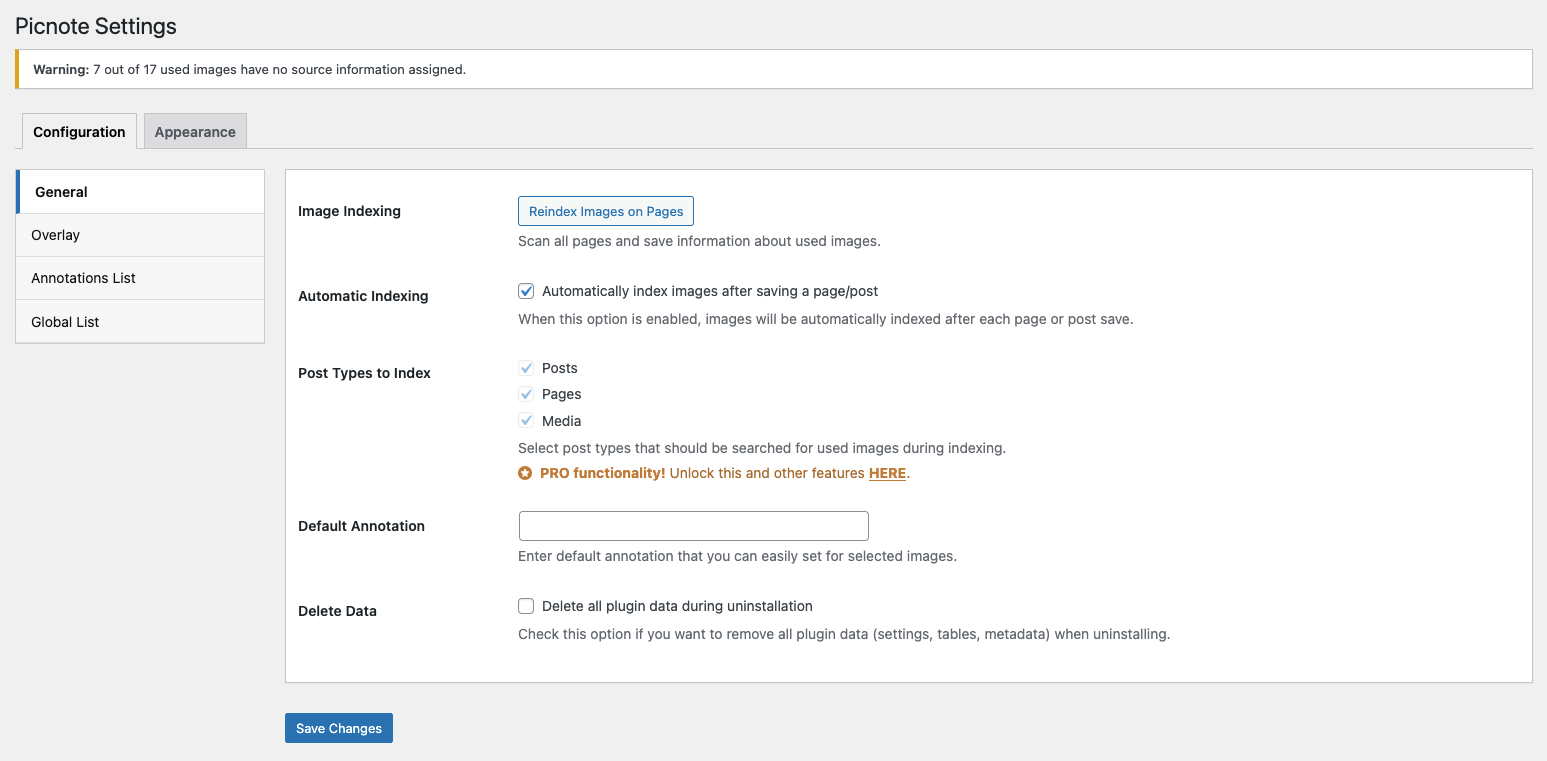This screenshot has height=761, width=1547.
Task: Click the orange PRO functionality star icon
Action: (526, 472)
